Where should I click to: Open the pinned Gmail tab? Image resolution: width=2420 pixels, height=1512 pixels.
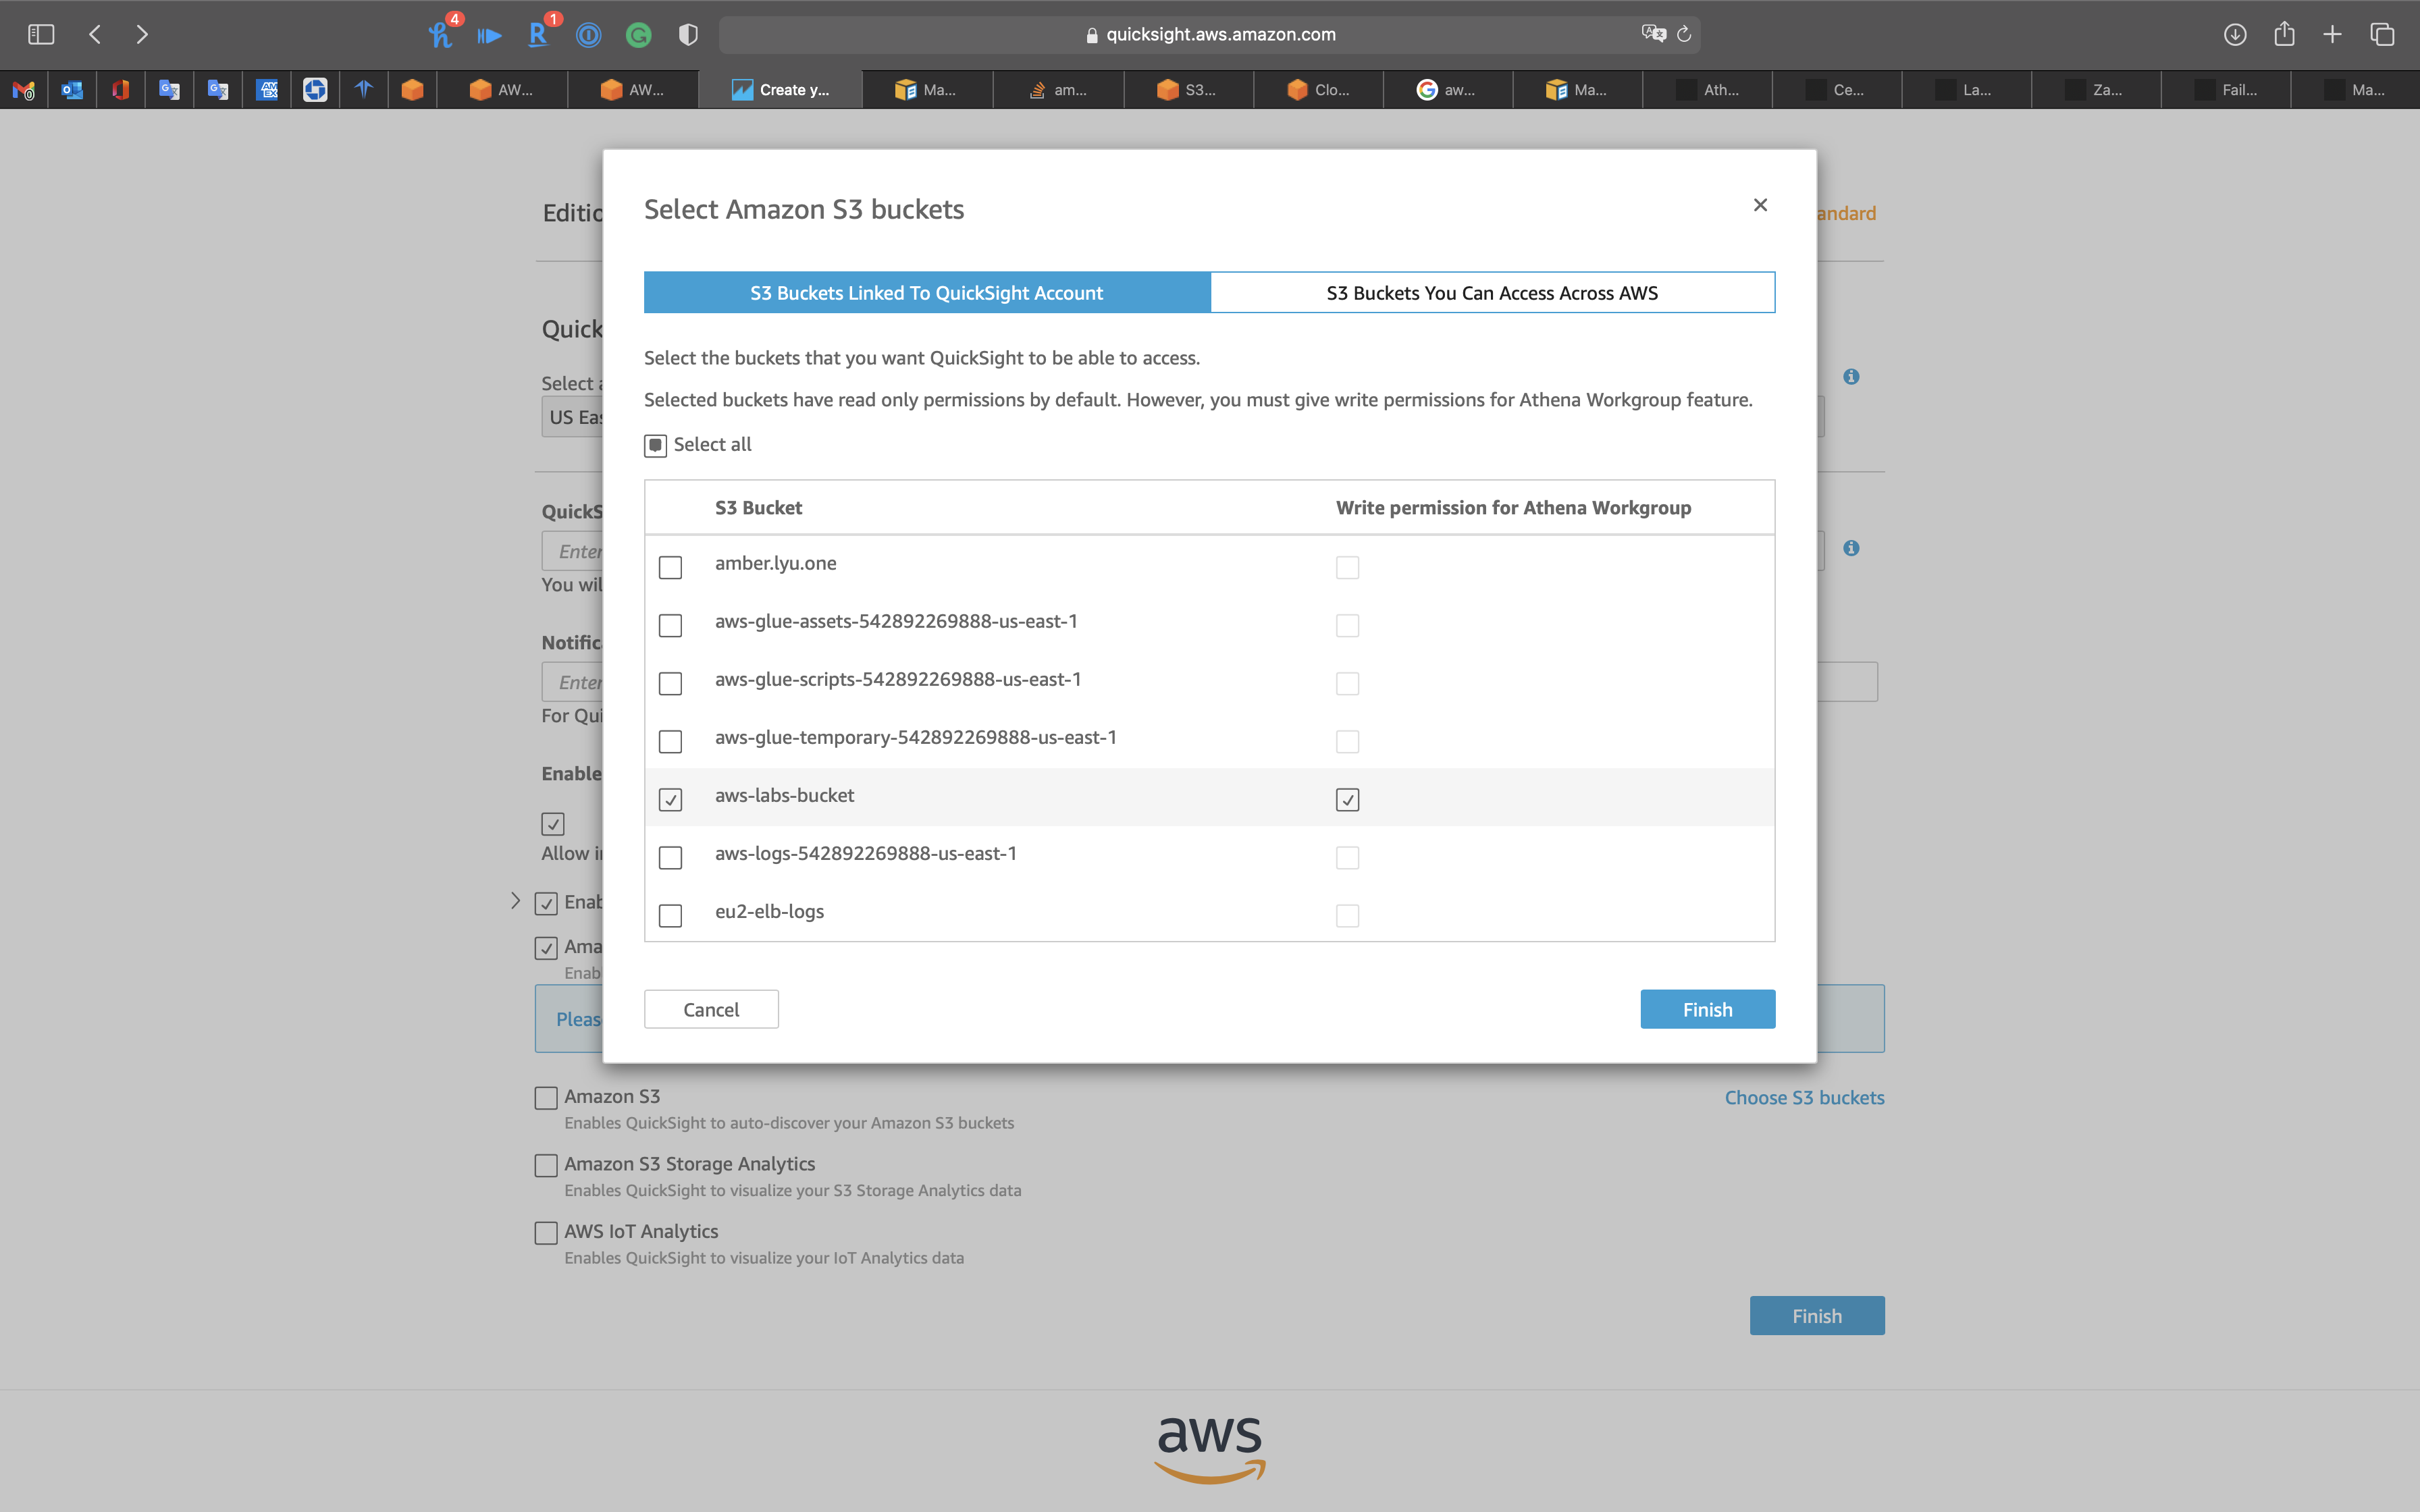[x=24, y=90]
